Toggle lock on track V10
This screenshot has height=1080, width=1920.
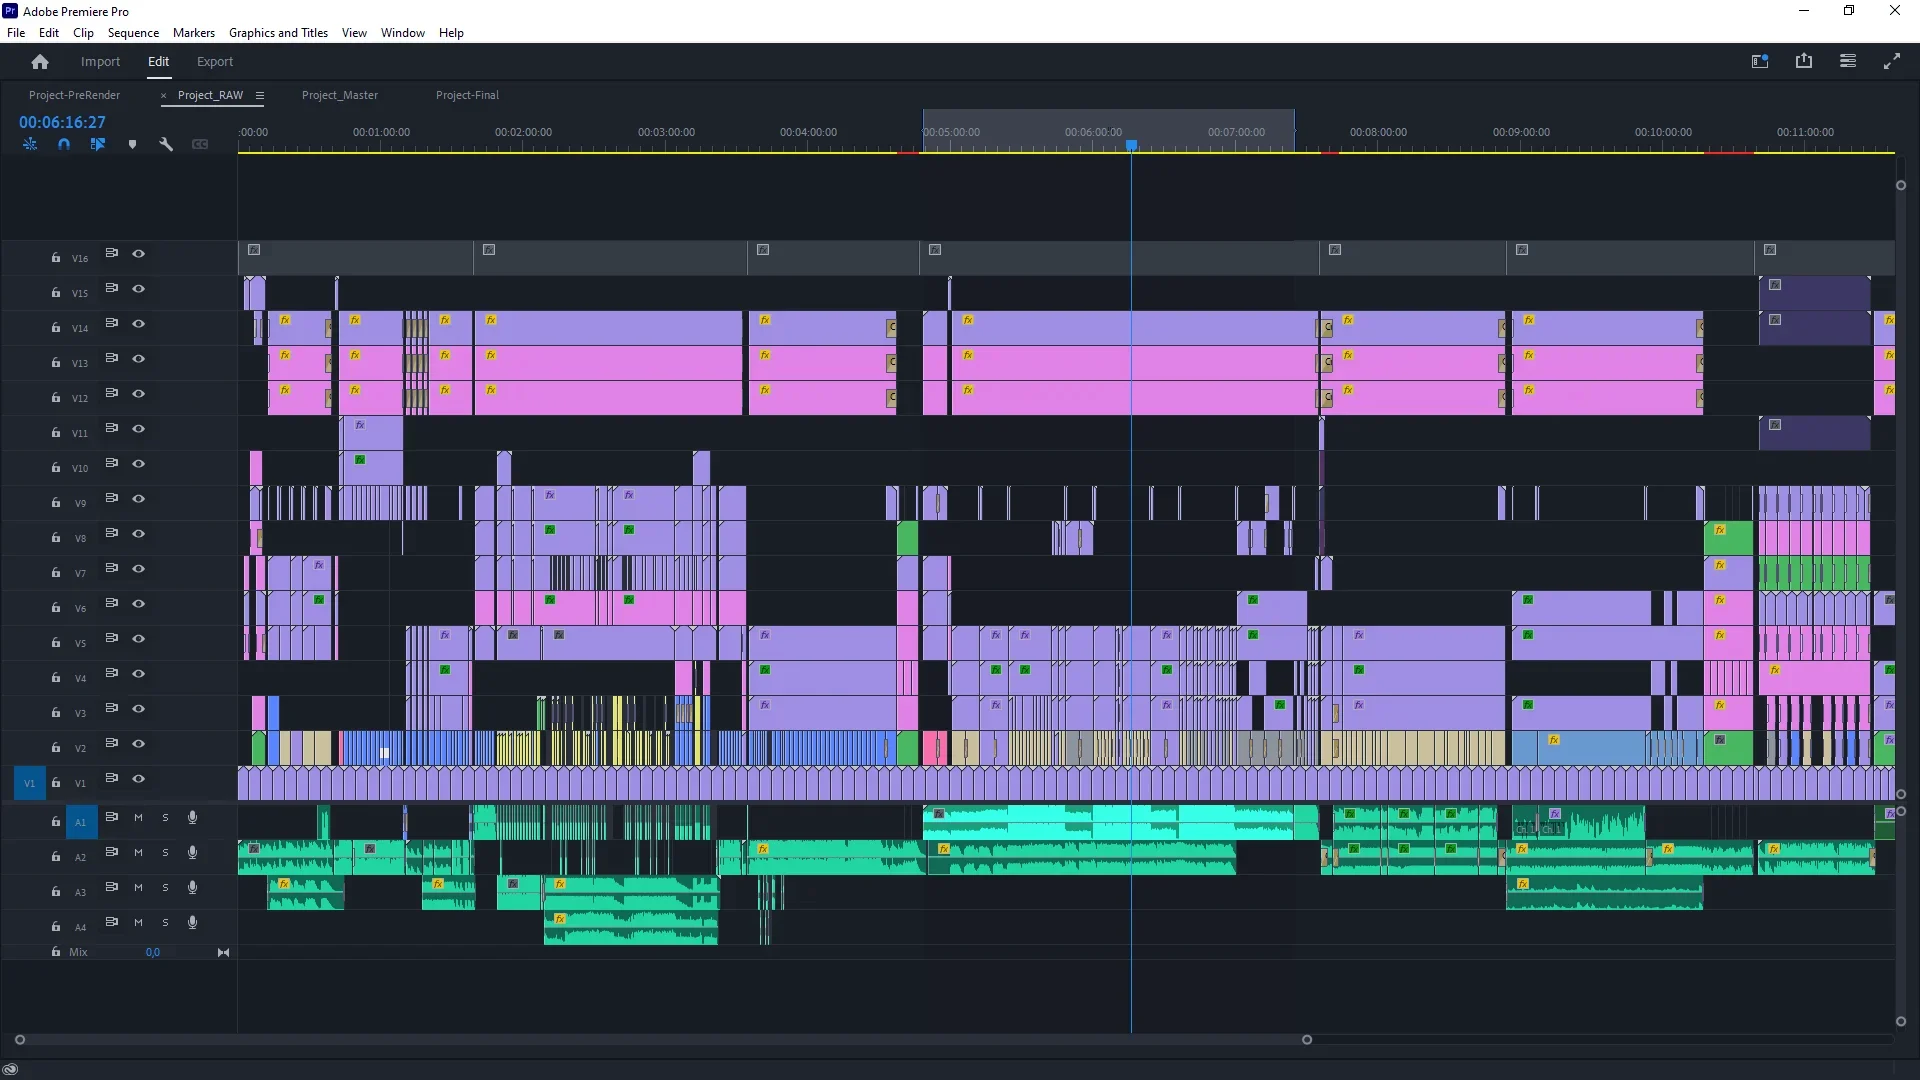tap(56, 468)
